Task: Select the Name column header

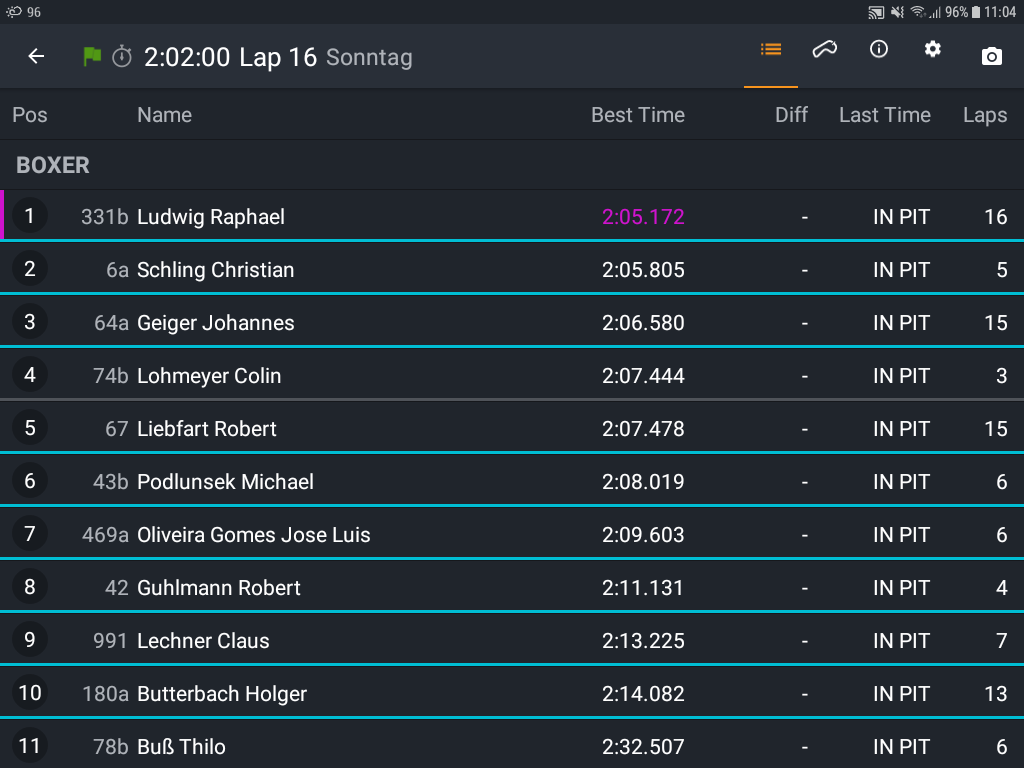Action: click(x=165, y=115)
